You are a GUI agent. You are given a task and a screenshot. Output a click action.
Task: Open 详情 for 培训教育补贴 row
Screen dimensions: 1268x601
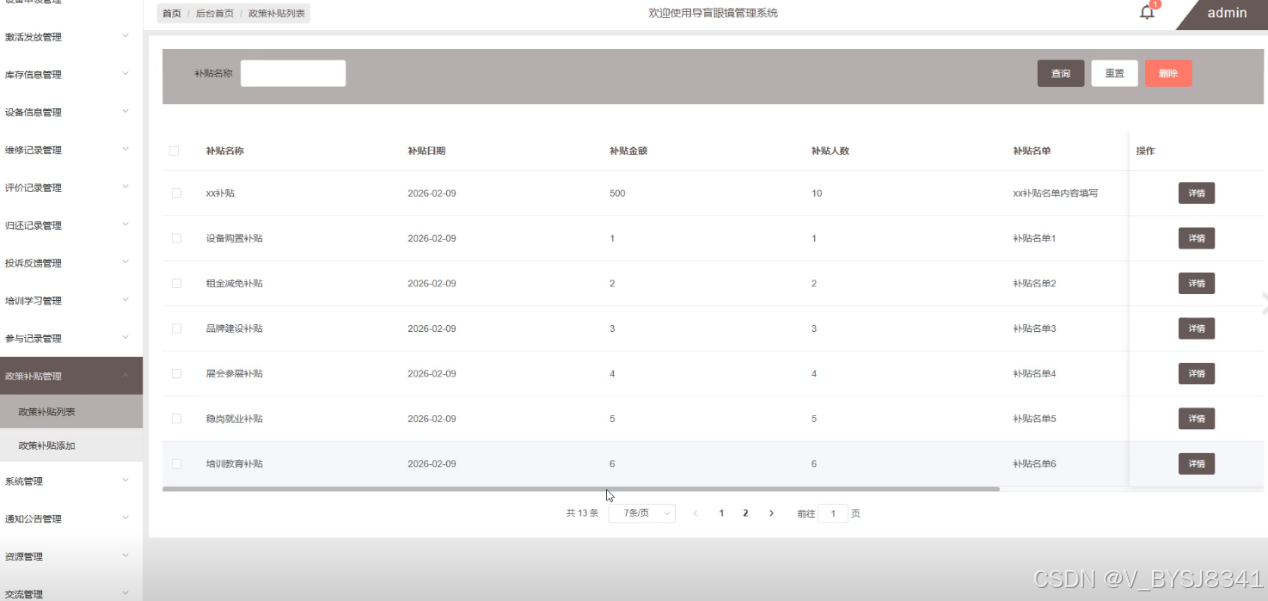1196,464
